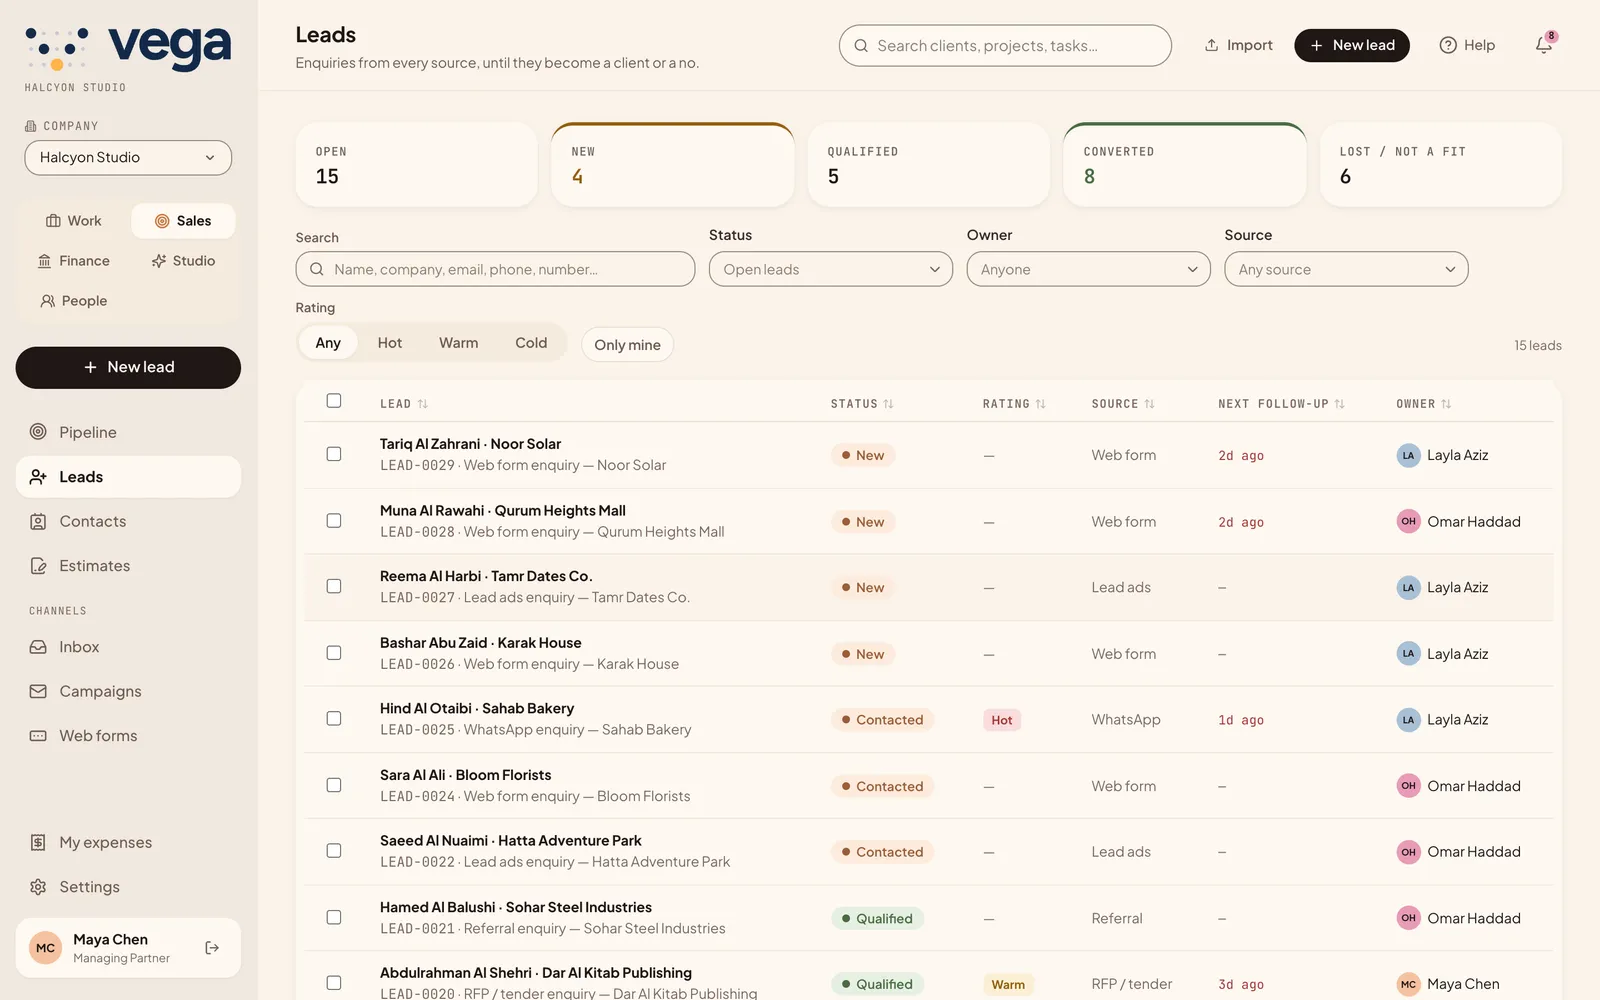Viewport: 1600px width, 1000px height.
Task: Select the Muna Al Rawahi lead checkbox
Action: [334, 521]
